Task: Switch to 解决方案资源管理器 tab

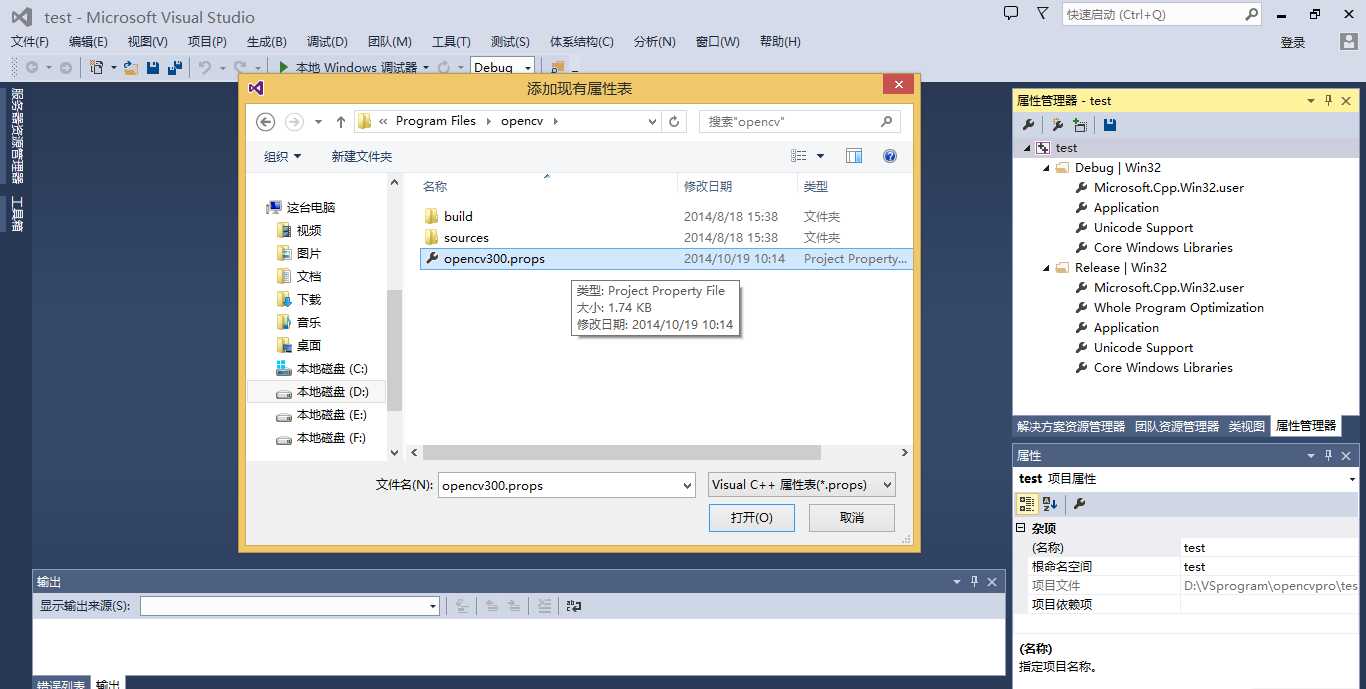Action: coord(1071,426)
